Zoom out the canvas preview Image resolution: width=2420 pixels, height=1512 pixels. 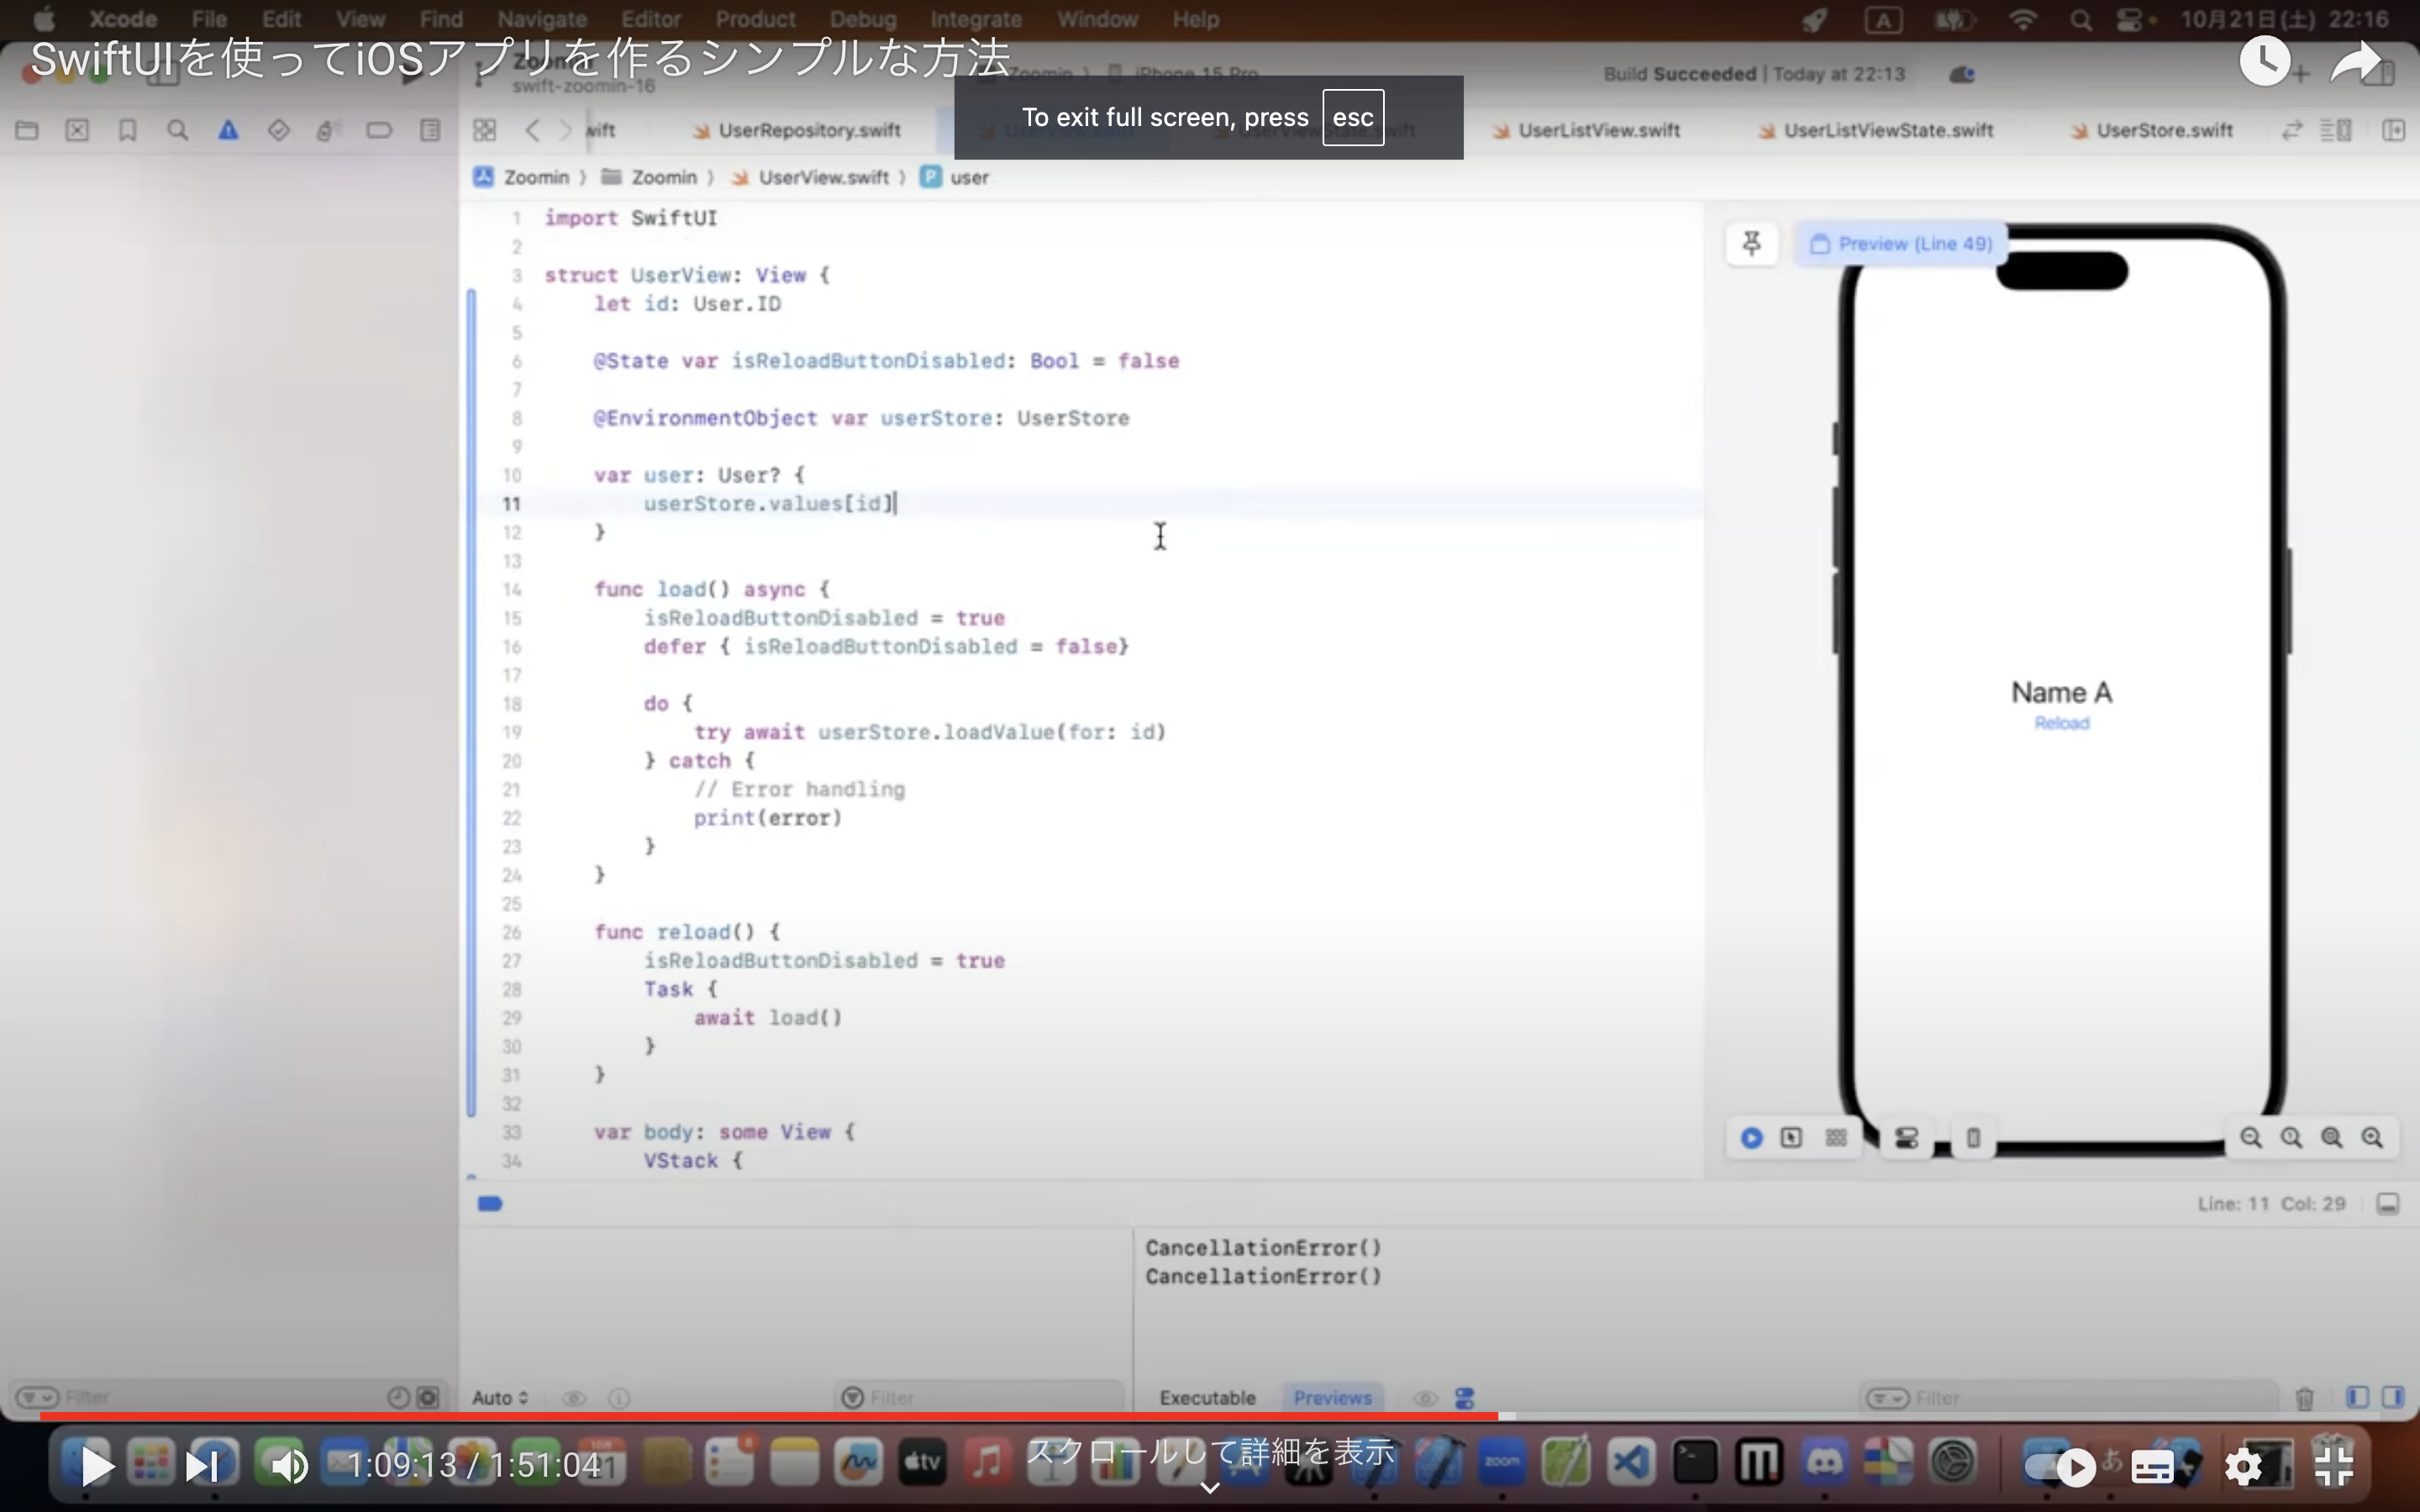pos(2250,1138)
